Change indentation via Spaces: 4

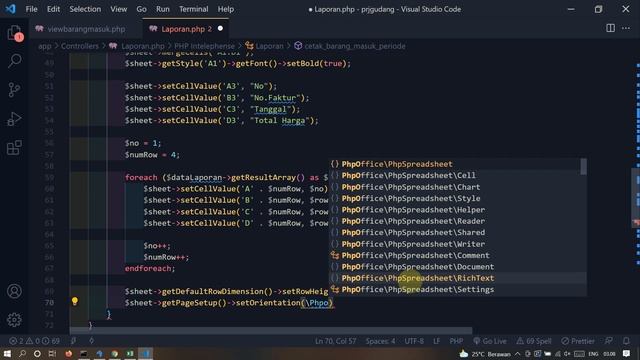pyautogui.click(x=380, y=341)
